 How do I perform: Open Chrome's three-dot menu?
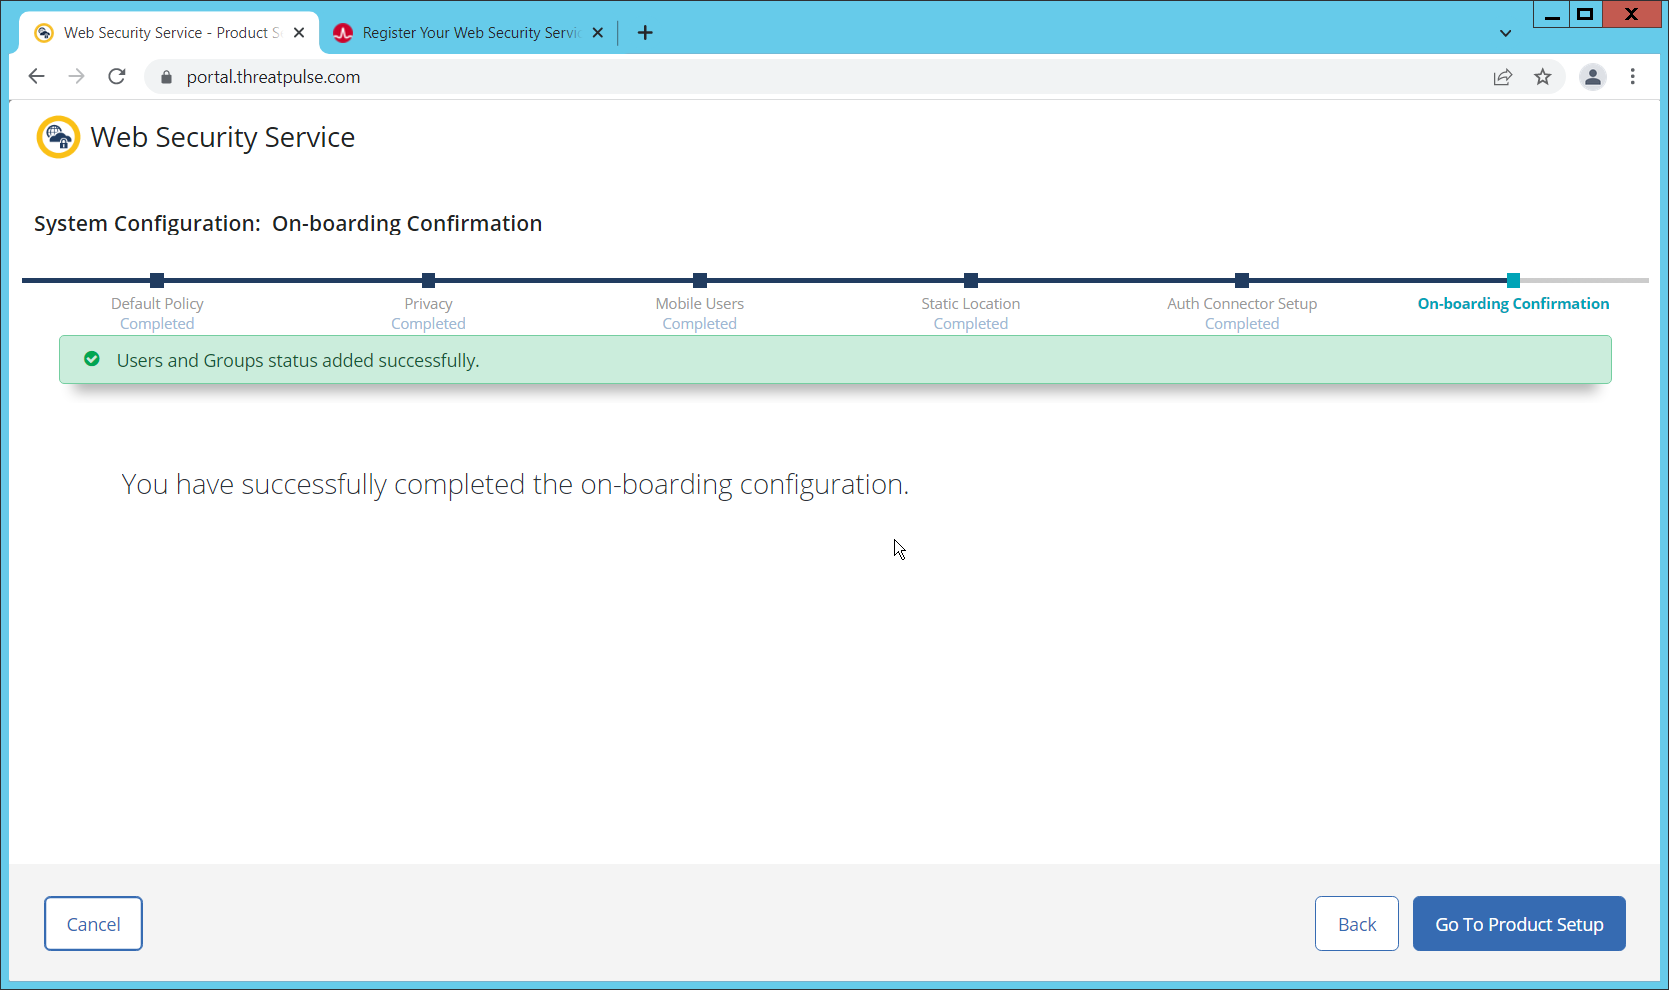tap(1632, 77)
